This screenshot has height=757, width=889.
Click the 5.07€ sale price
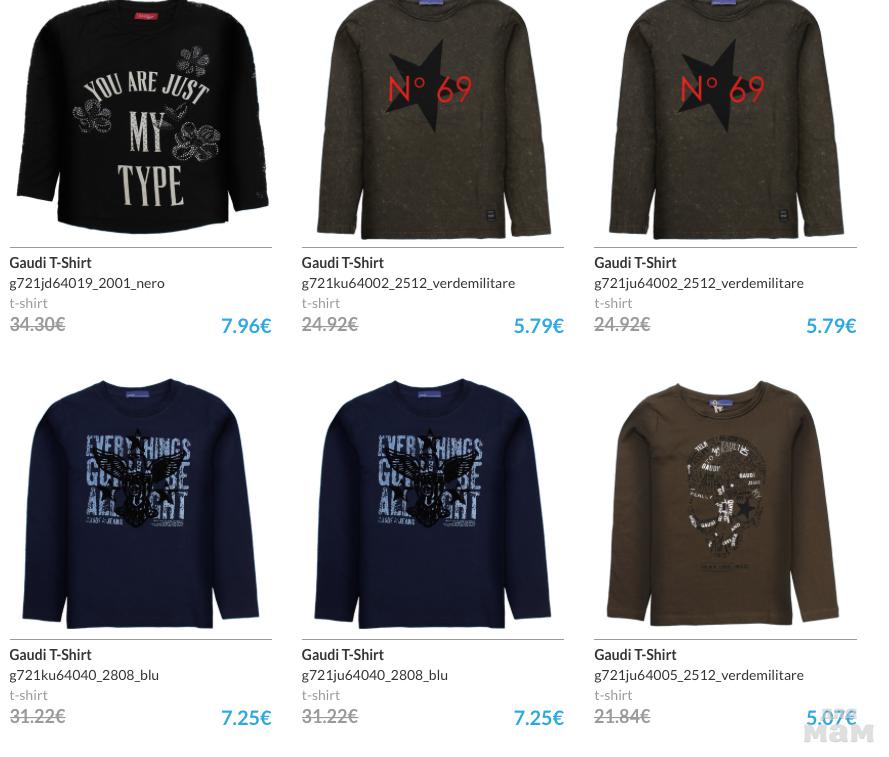[x=831, y=718]
